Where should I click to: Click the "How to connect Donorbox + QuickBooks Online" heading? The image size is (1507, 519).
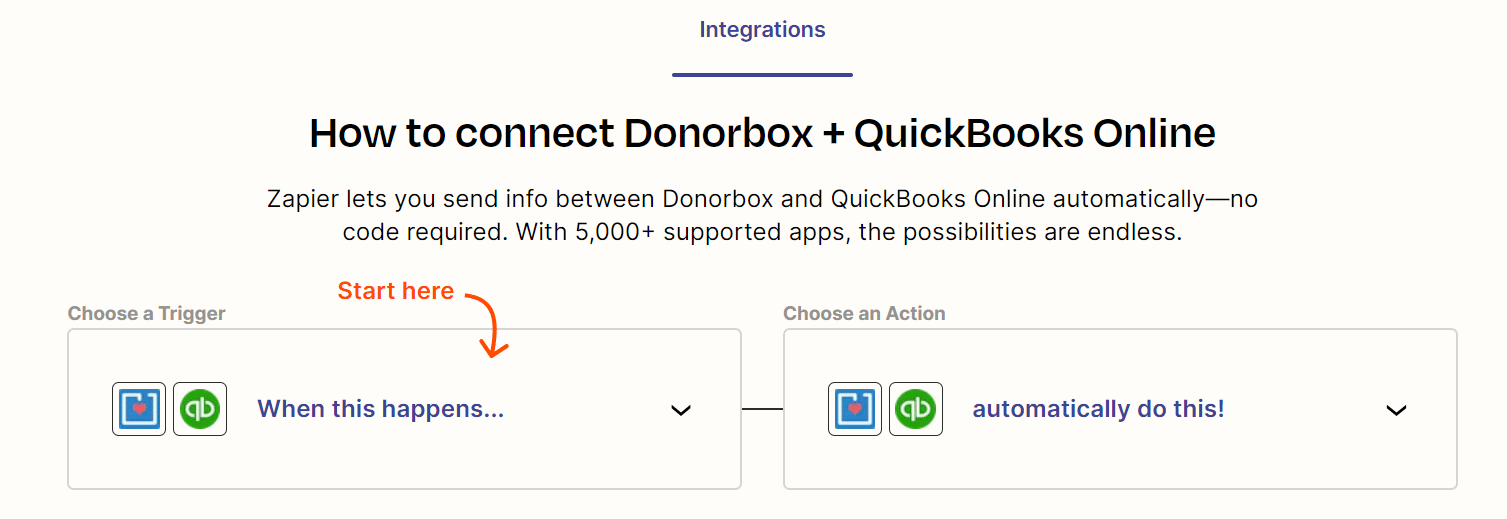point(762,133)
